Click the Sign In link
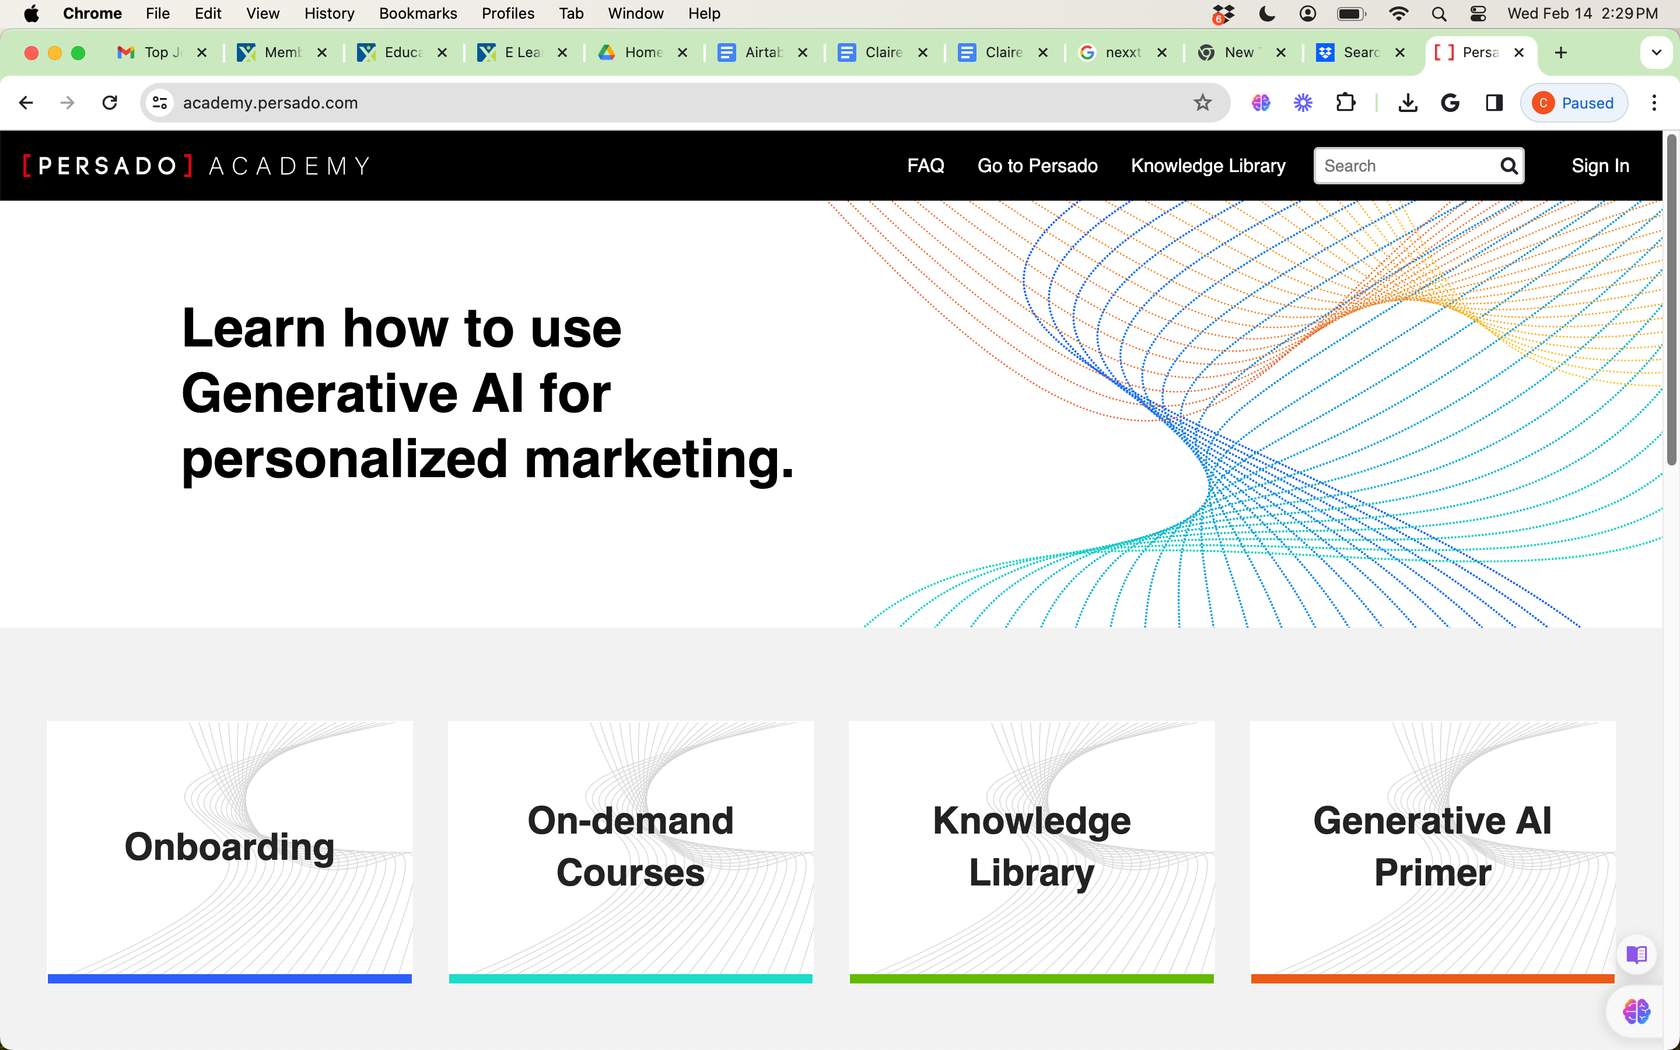Viewport: 1680px width, 1050px height. point(1600,166)
